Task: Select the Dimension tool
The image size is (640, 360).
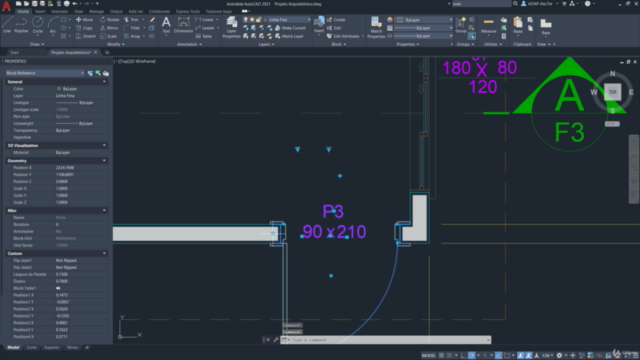Action: coord(183,24)
